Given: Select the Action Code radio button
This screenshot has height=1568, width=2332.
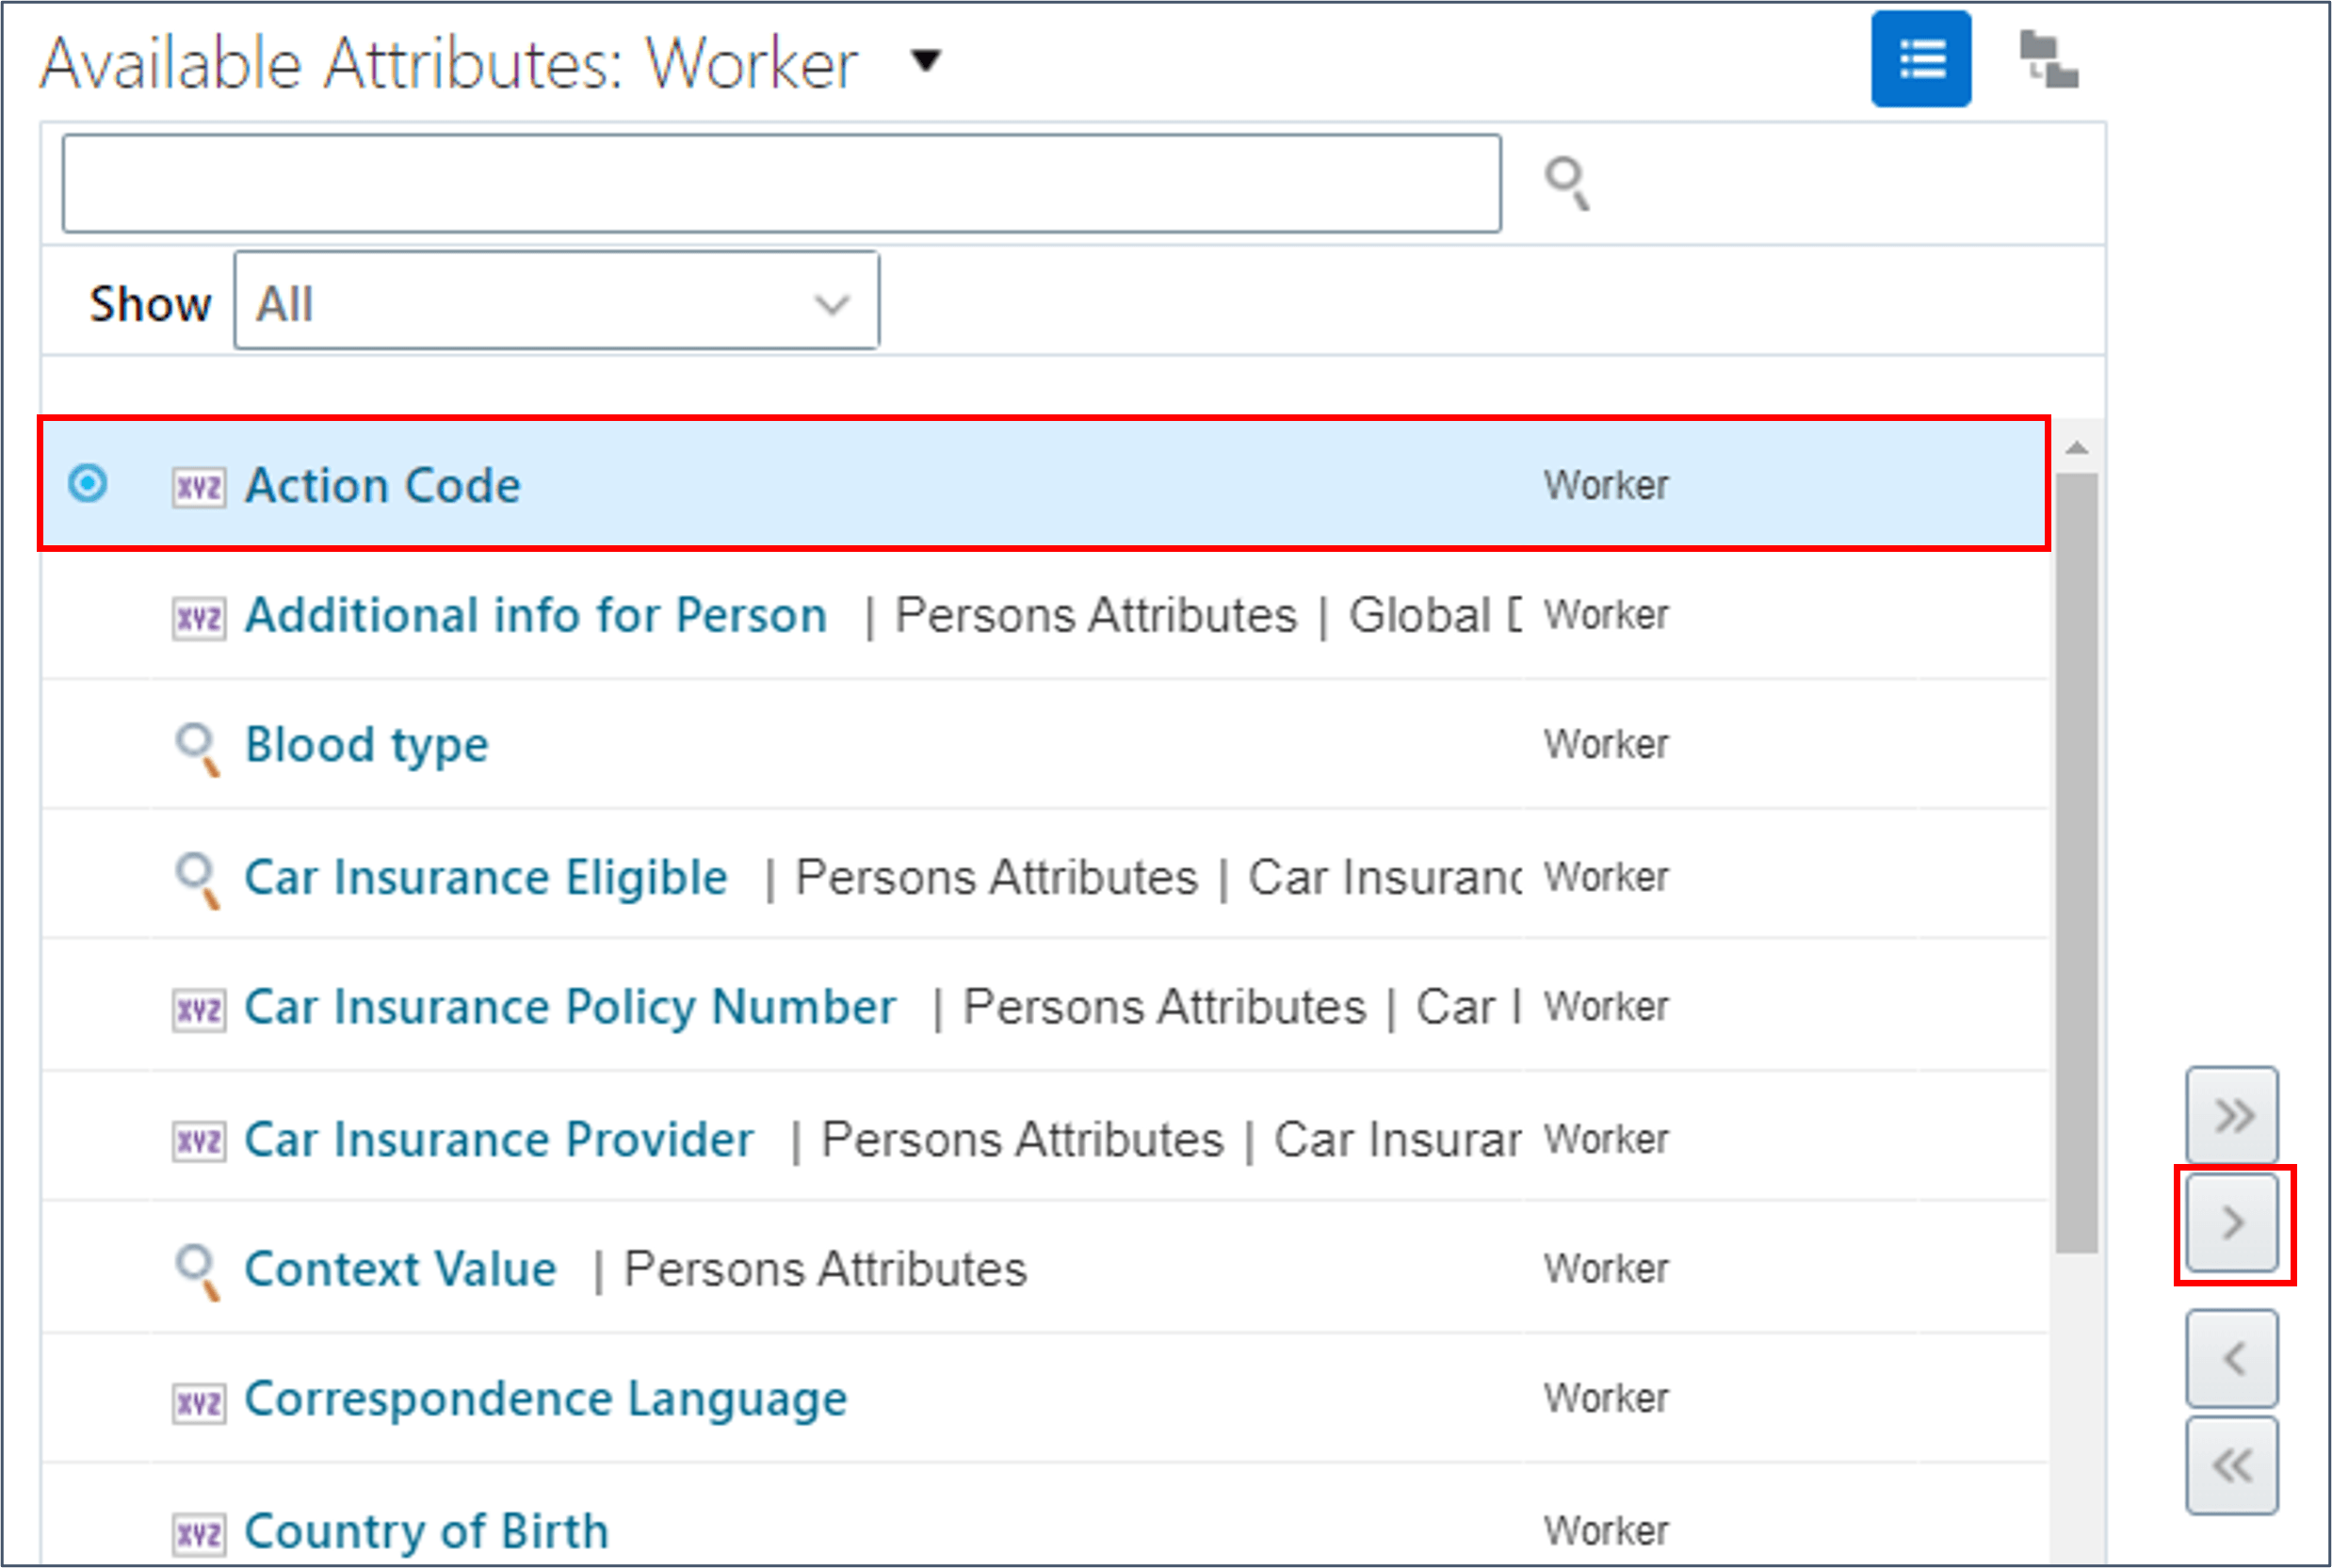Looking at the screenshot, I should [x=88, y=484].
